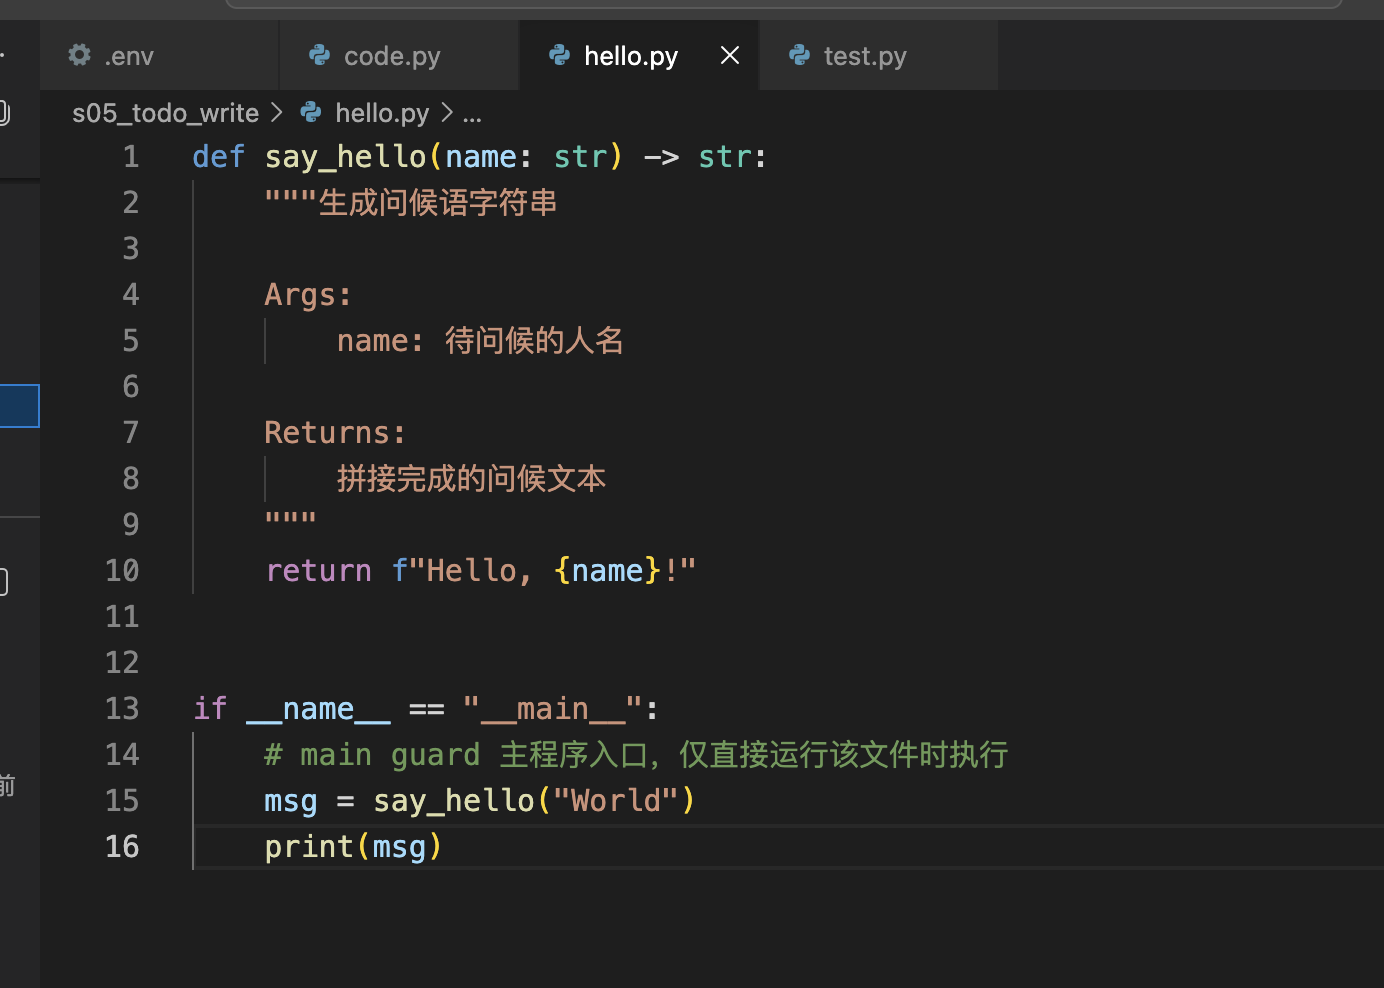Screen dimensions: 1384x988
Task: Click the text 拼接完成的问候文本
Action: click(x=471, y=479)
